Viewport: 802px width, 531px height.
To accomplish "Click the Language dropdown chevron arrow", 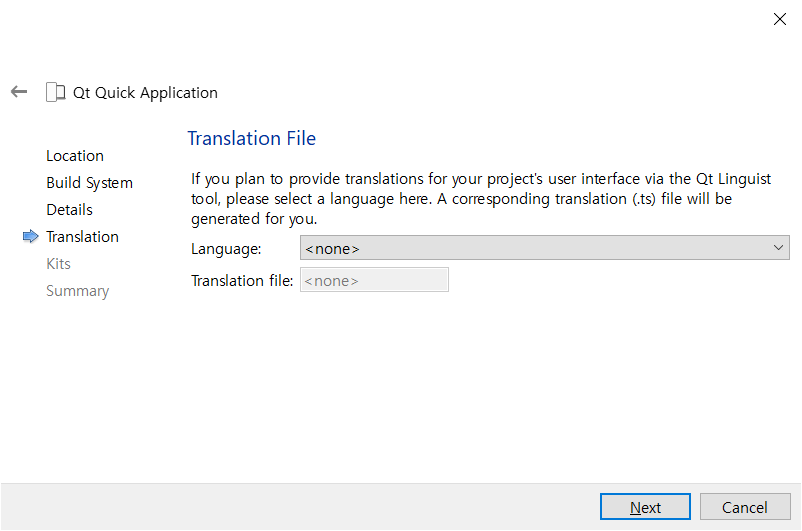I will (x=778, y=248).
